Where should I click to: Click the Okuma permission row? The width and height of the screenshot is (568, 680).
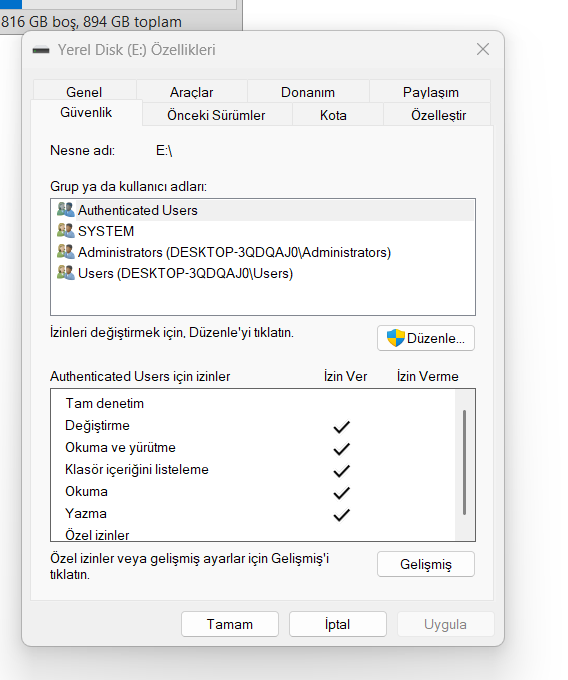pyautogui.click(x=253, y=492)
